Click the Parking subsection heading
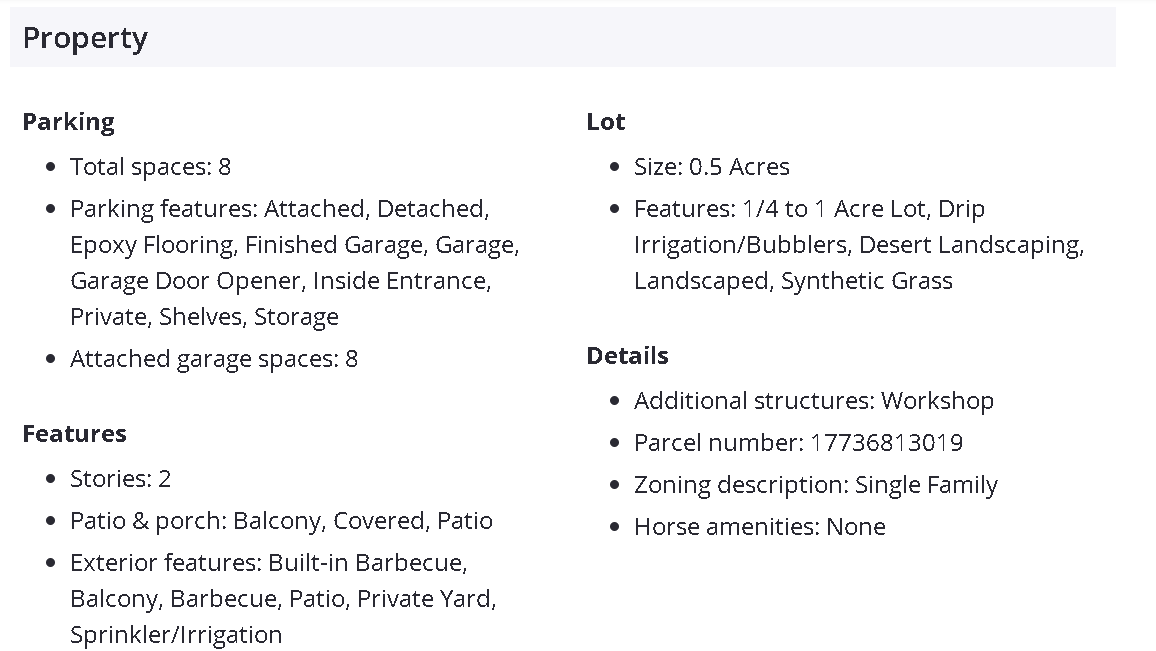 [x=68, y=122]
